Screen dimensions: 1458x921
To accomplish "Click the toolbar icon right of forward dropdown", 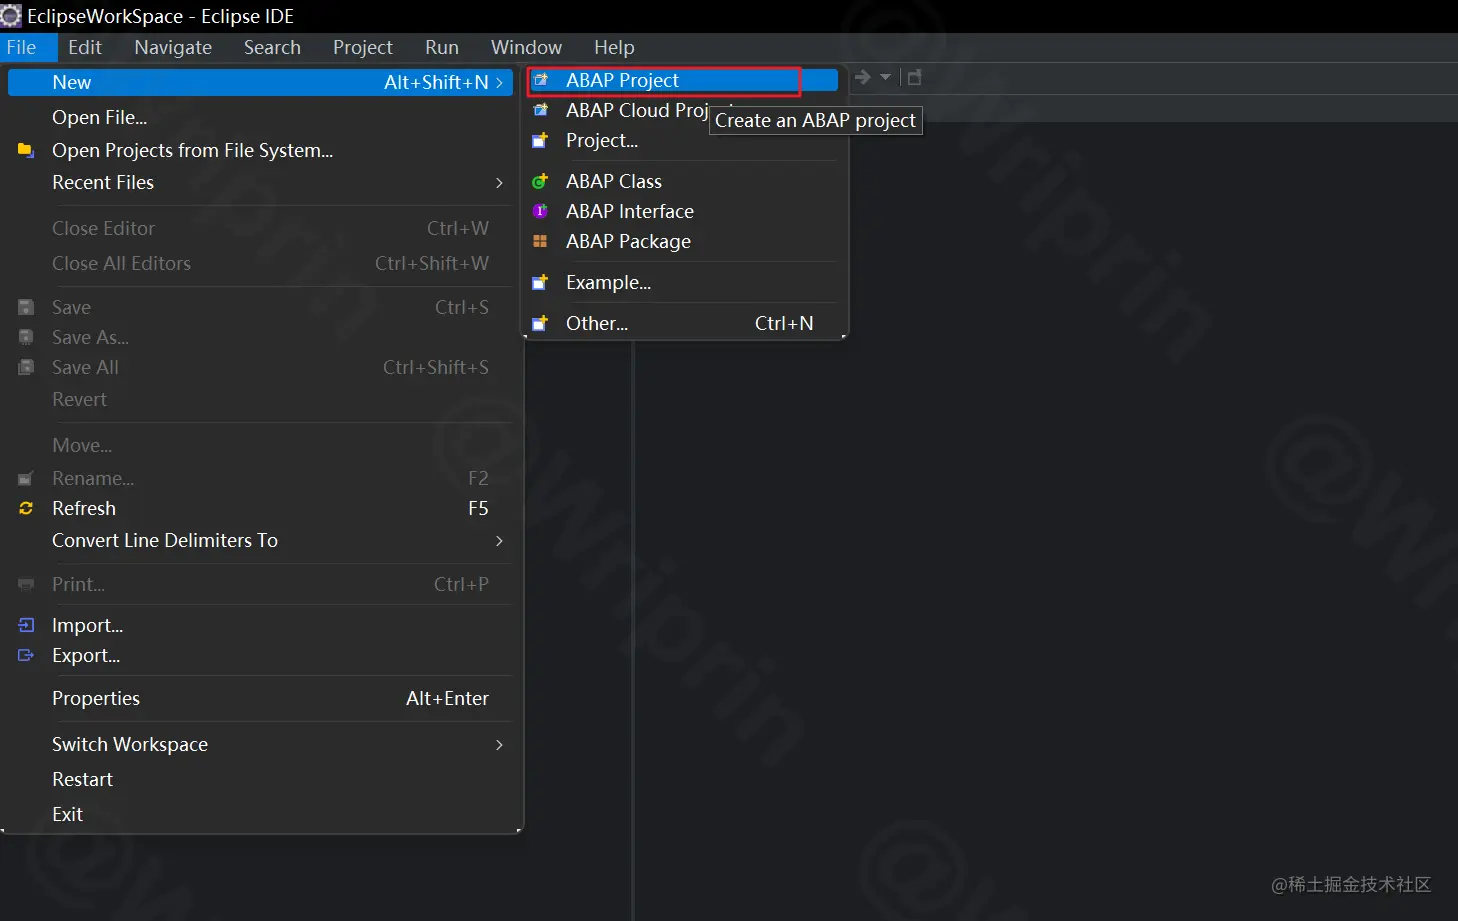I will 914,77.
